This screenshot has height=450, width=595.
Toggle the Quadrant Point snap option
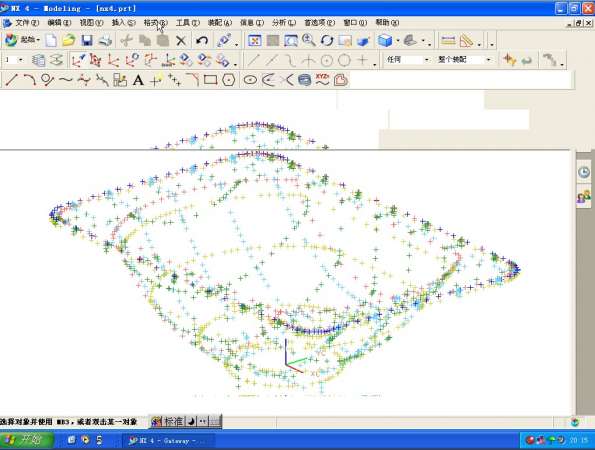point(344,60)
